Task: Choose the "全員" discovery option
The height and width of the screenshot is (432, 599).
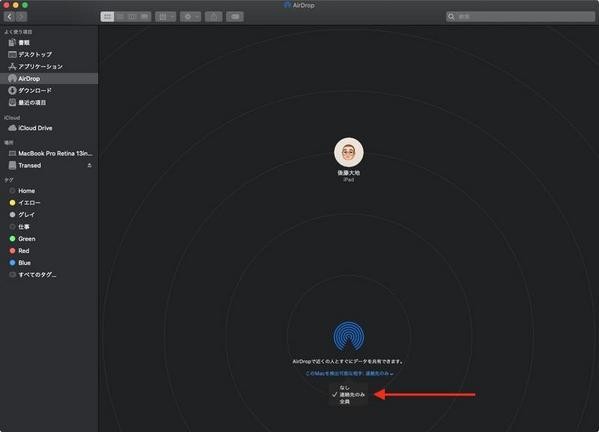Action: 345,401
